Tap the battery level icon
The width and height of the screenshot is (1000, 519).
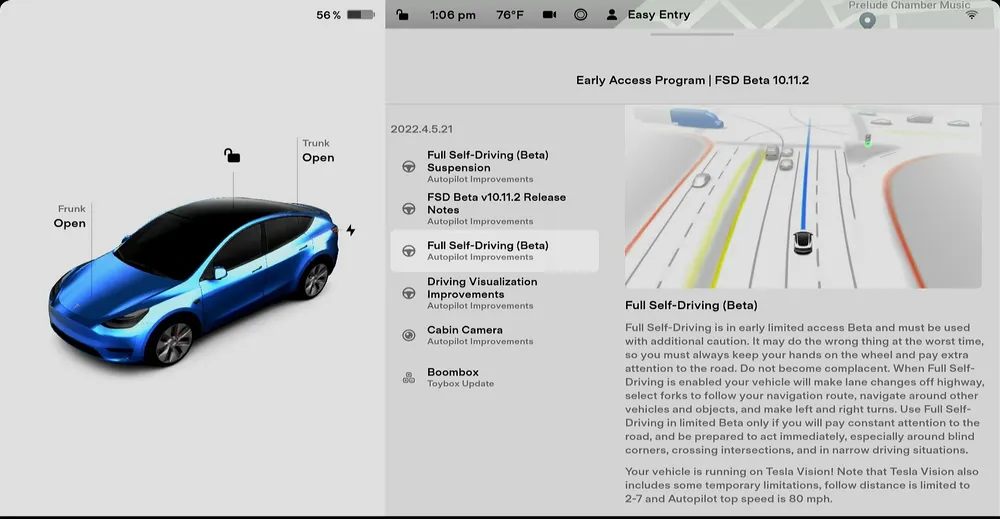coord(361,15)
